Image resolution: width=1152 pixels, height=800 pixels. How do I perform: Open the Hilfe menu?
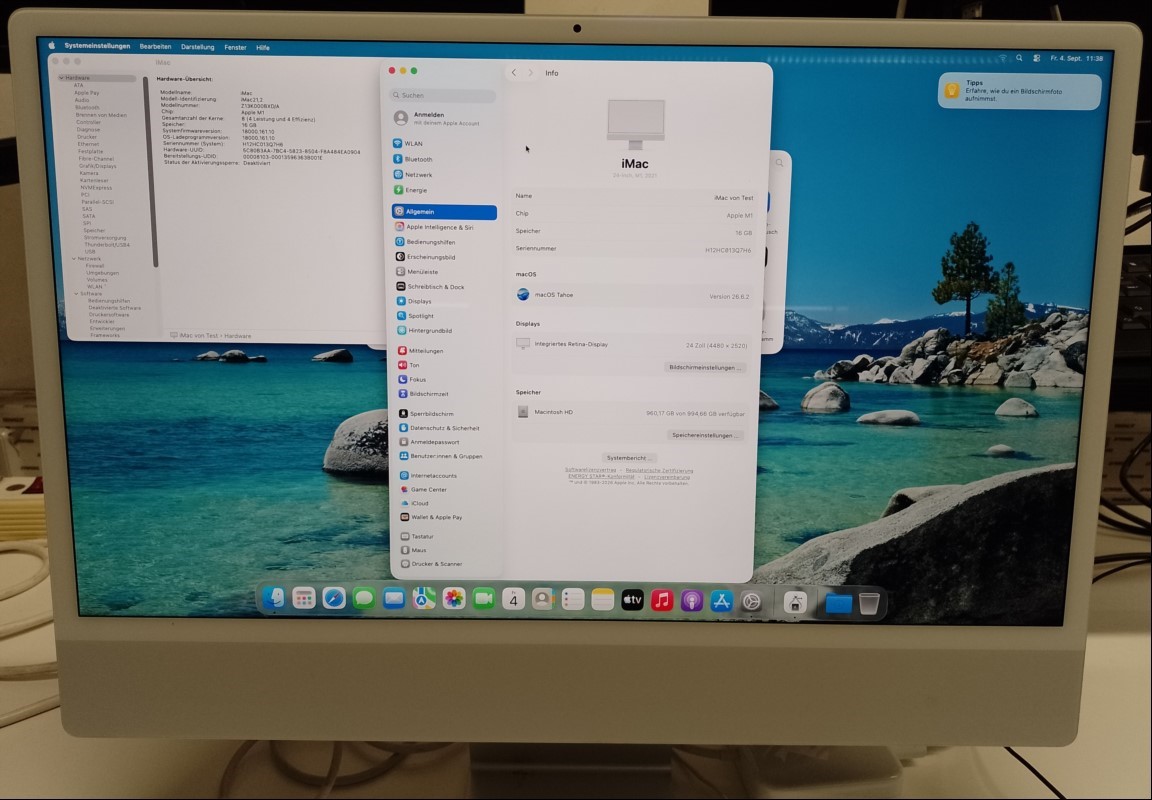(262, 48)
